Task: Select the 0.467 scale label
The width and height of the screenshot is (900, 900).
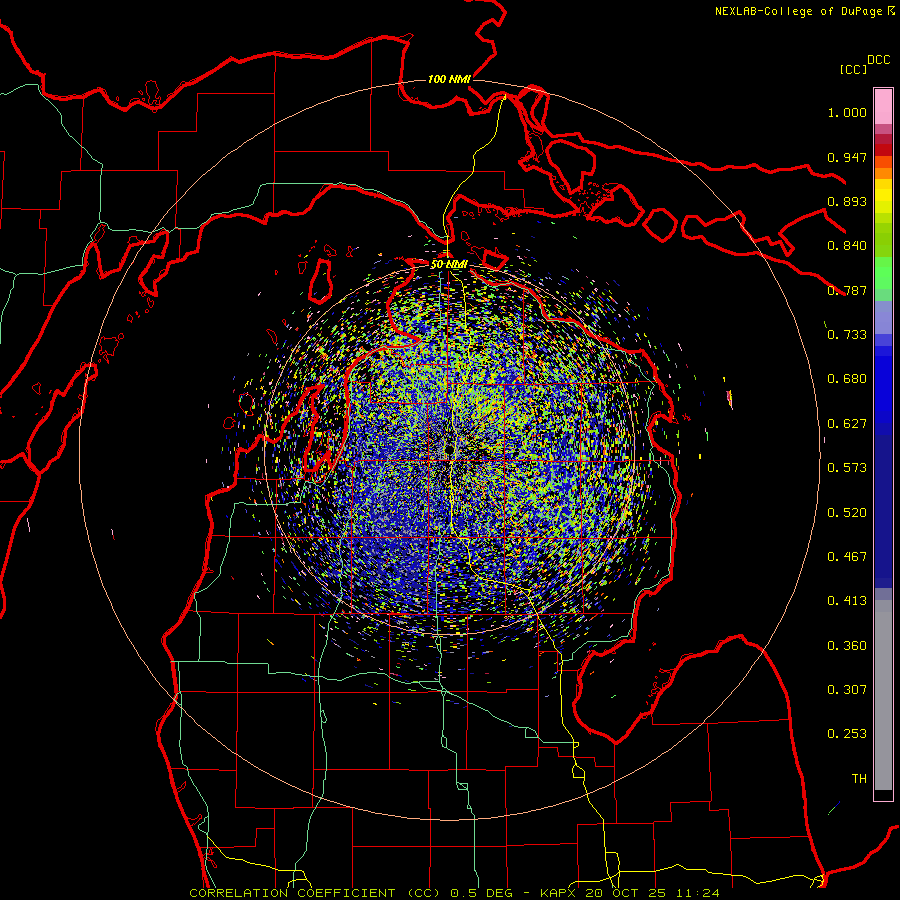Action: coord(847,557)
